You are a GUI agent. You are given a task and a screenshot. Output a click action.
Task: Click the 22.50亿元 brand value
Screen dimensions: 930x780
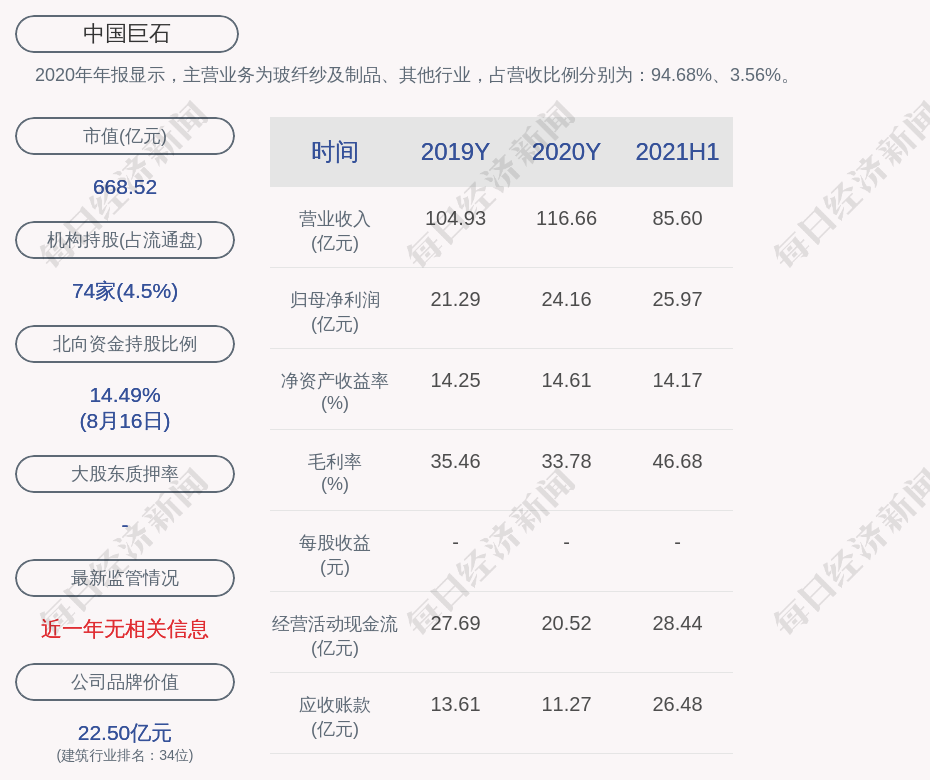125,733
